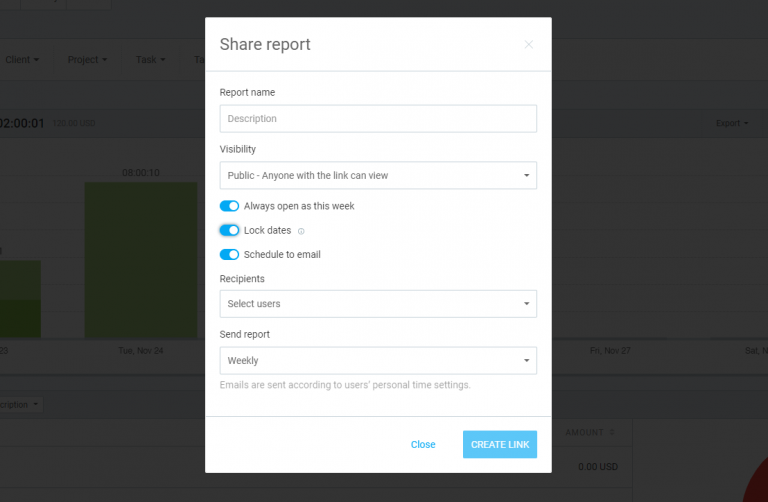The image size is (768, 502).
Task: Click the Recipients field caret arrow
Action: tap(526, 304)
